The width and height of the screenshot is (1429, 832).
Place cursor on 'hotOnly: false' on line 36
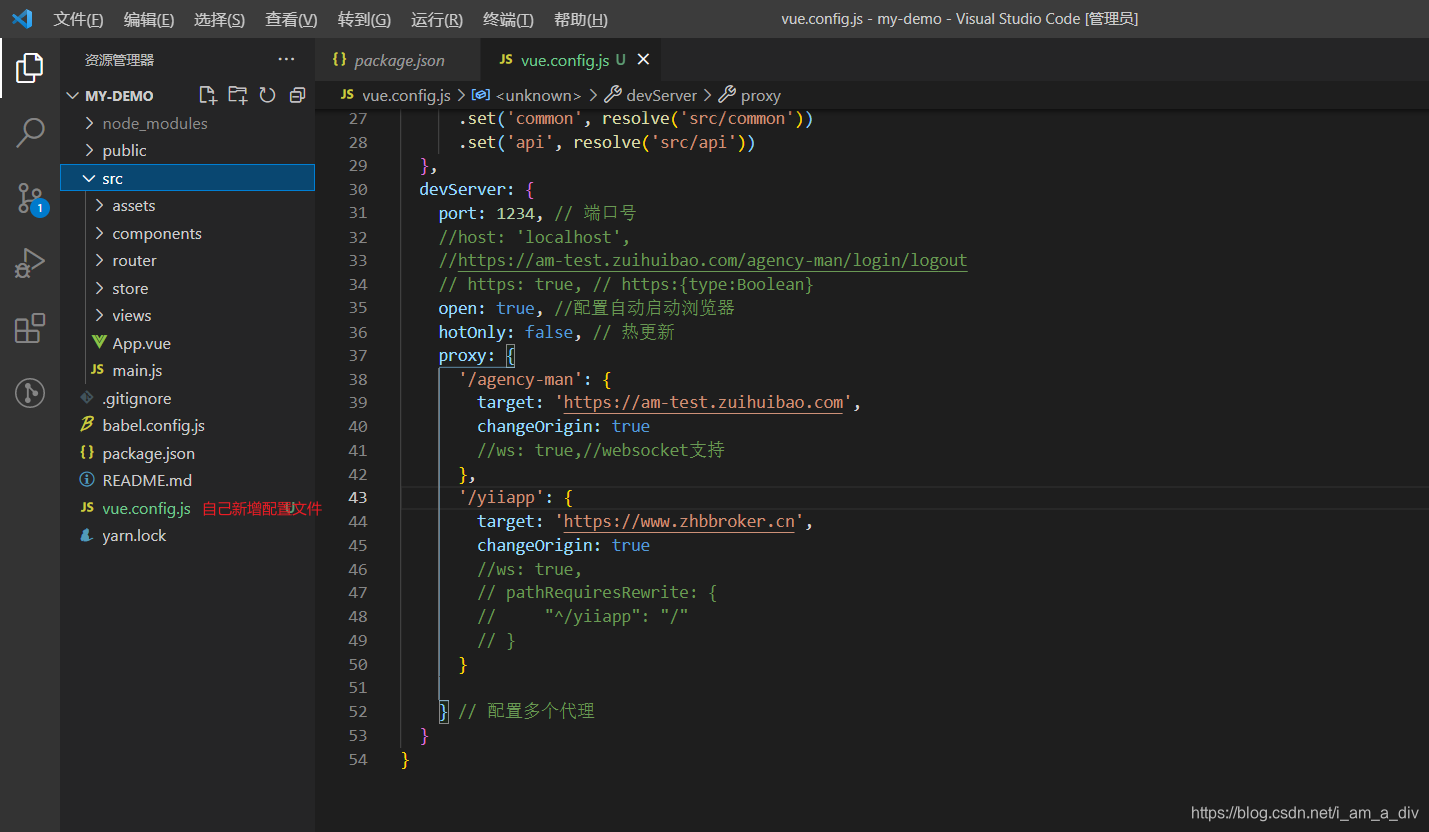click(x=505, y=332)
